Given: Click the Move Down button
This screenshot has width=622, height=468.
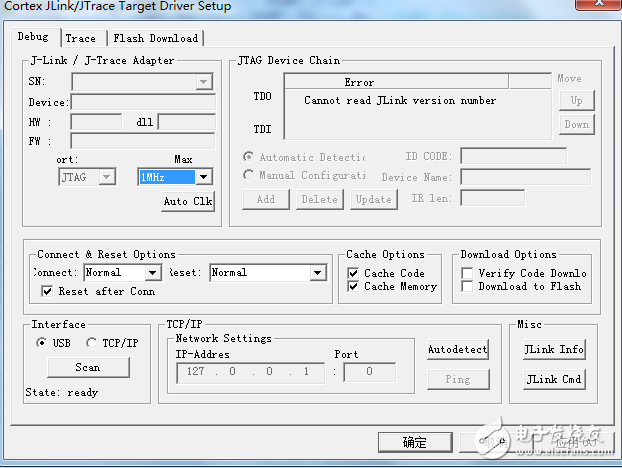Looking at the screenshot, I should click(x=576, y=125).
